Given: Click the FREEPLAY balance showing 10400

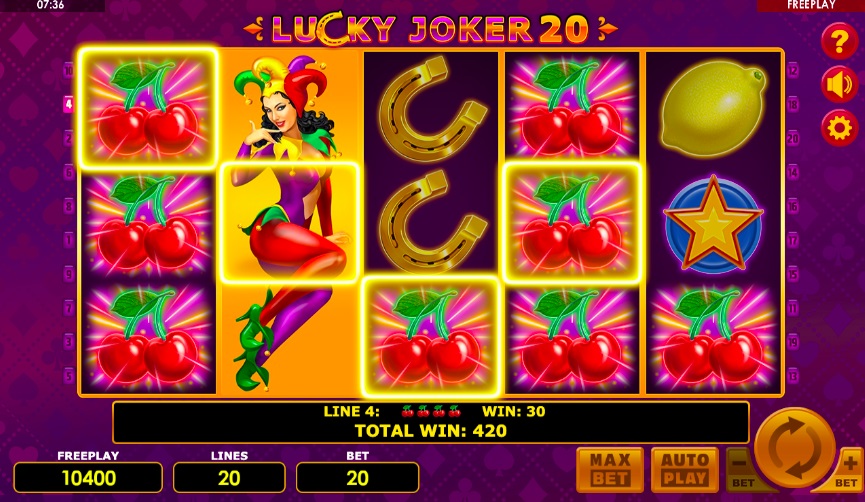Looking at the screenshot, I should 88,478.
